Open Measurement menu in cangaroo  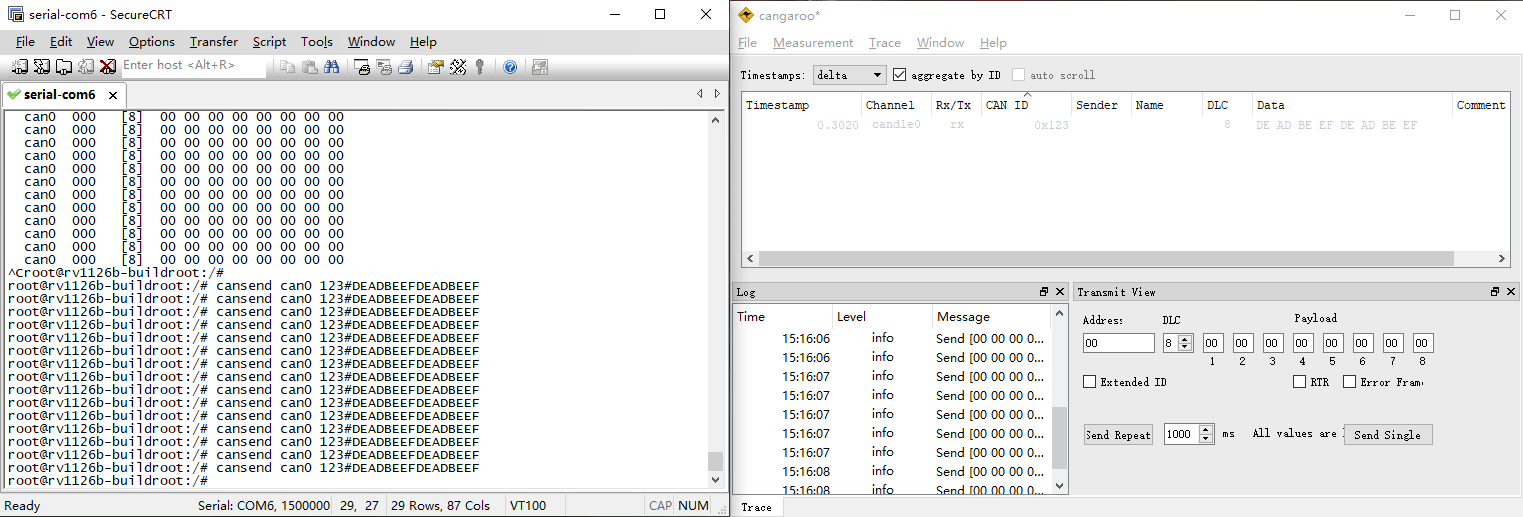(813, 43)
